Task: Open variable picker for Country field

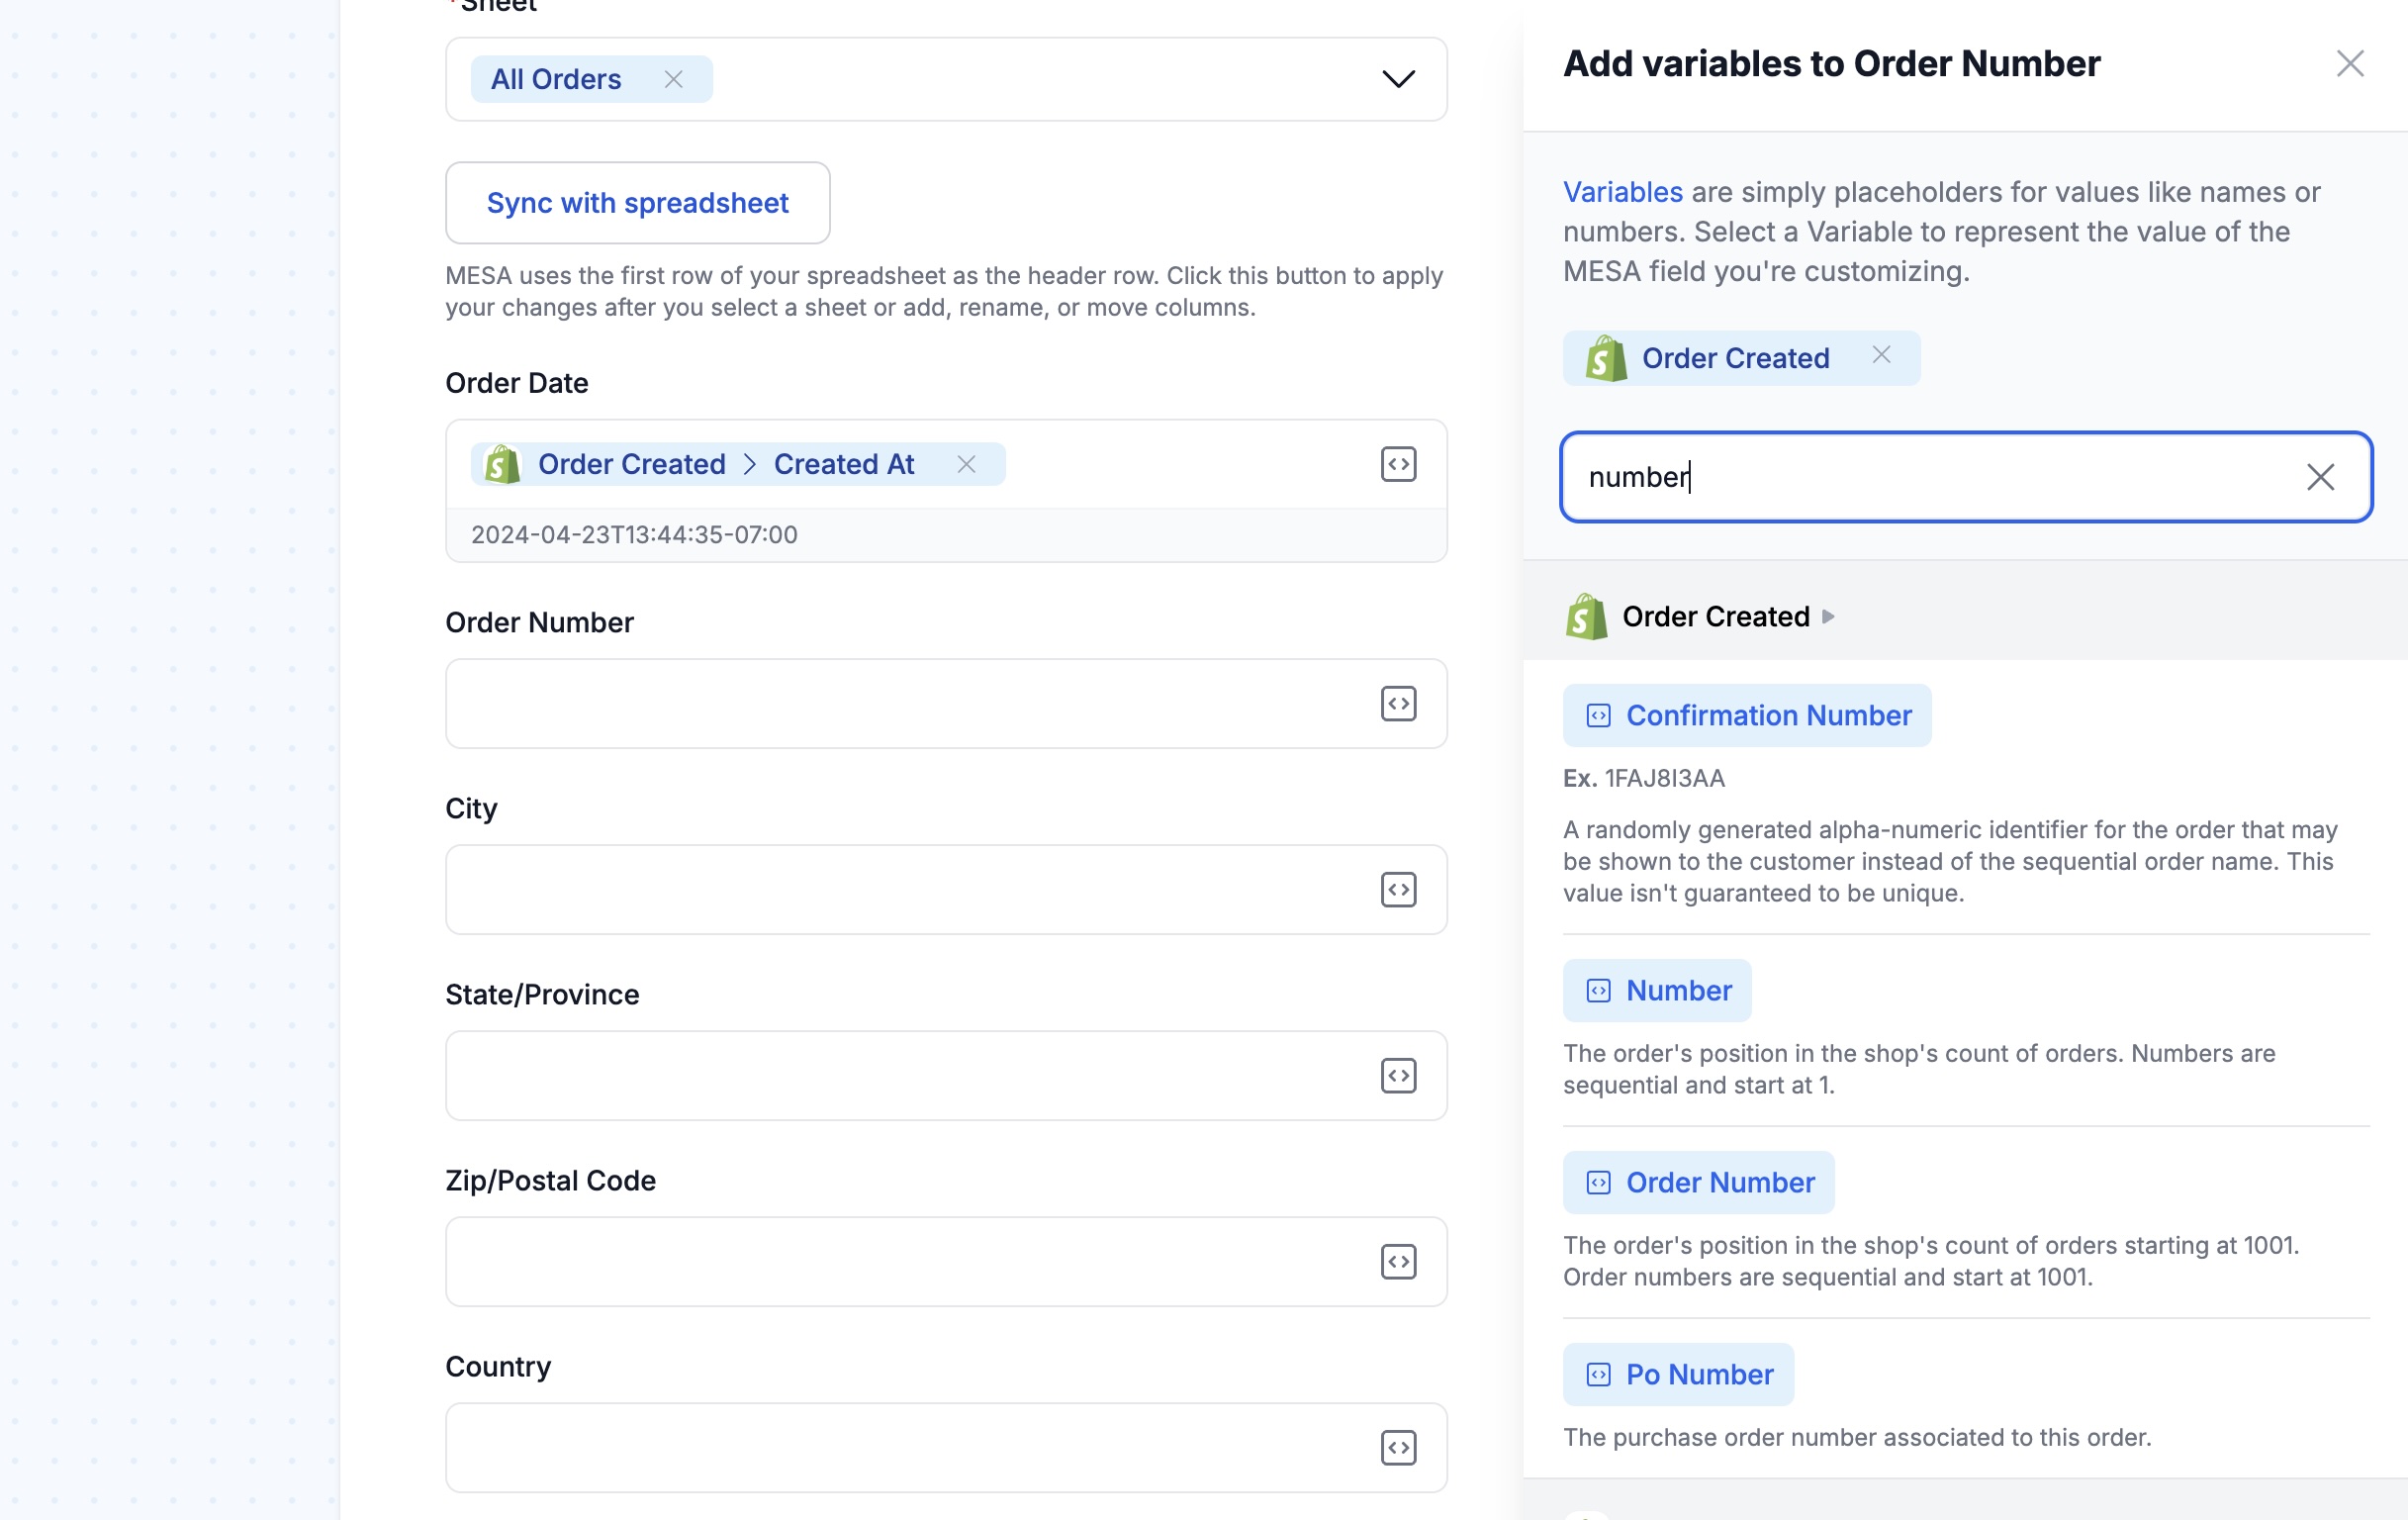Action: [x=1398, y=1448]
